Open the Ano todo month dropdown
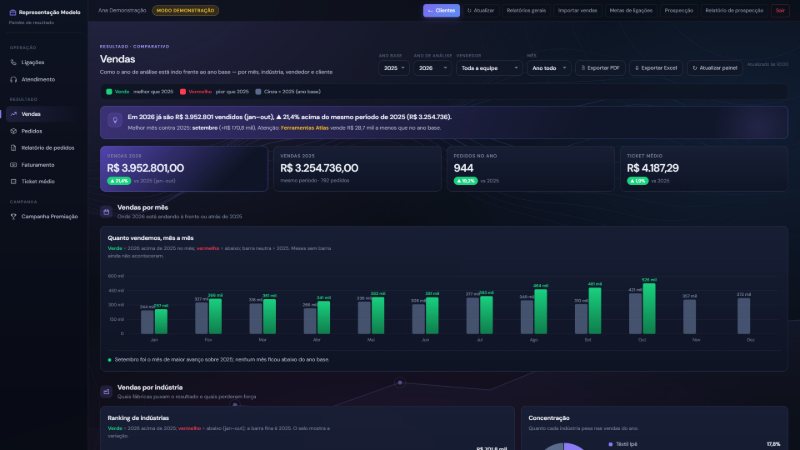 pos(549,68)
